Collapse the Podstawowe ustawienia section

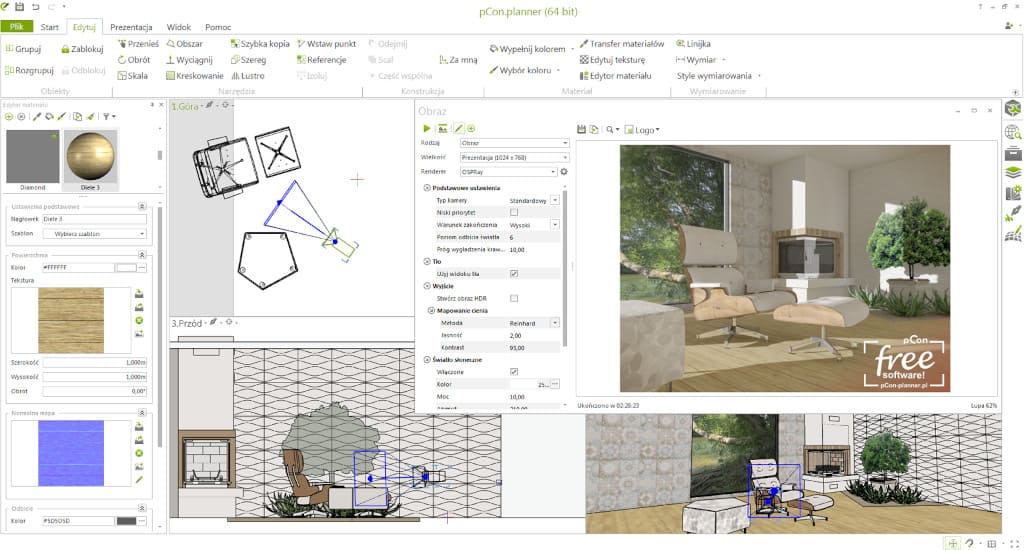[x=428, y=187]
